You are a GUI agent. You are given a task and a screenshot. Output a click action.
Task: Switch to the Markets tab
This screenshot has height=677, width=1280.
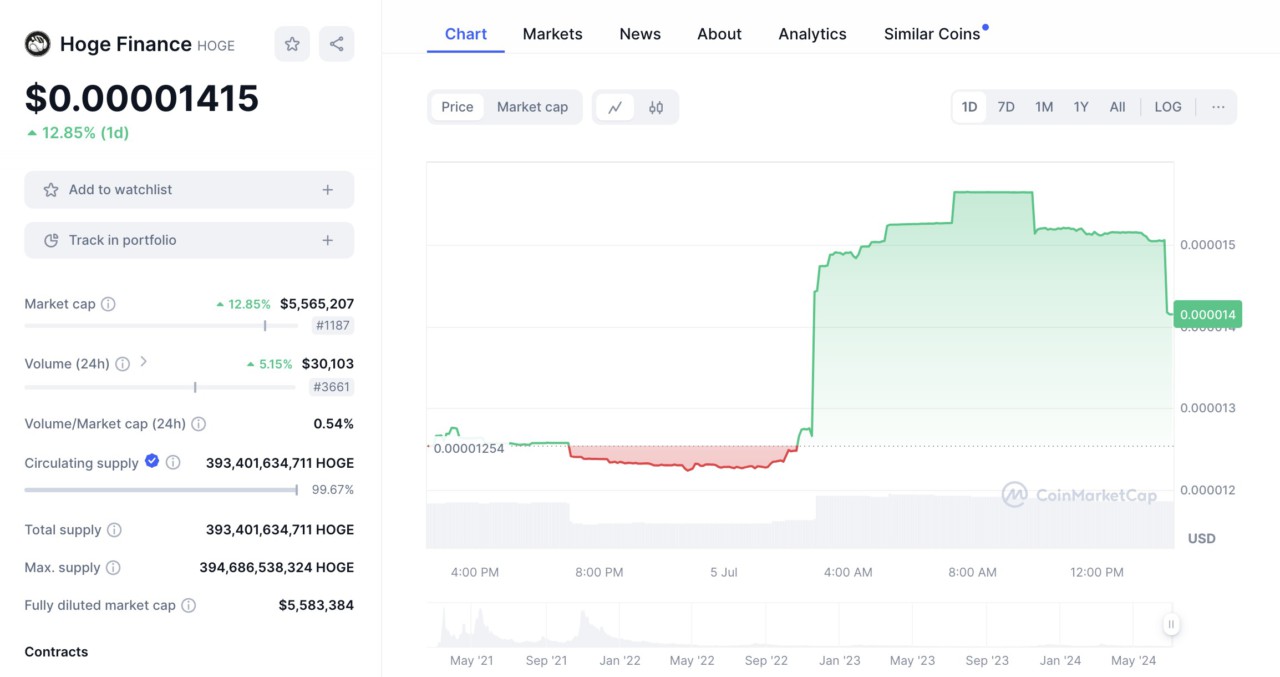pyautogui.click(x=552, y=33)
